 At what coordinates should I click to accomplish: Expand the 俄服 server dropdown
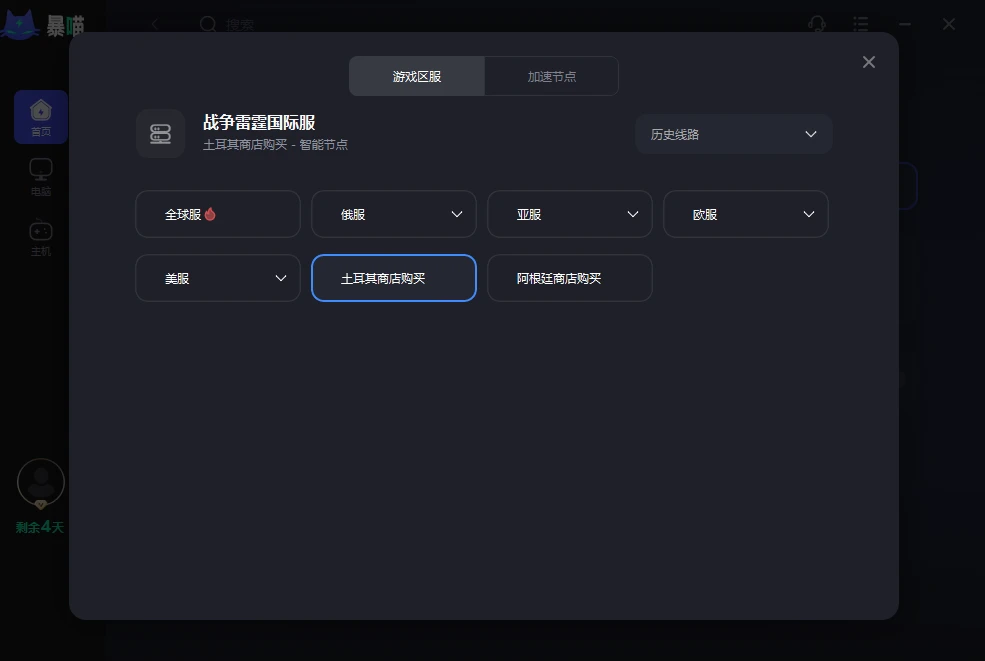click(x=394, y=214)
